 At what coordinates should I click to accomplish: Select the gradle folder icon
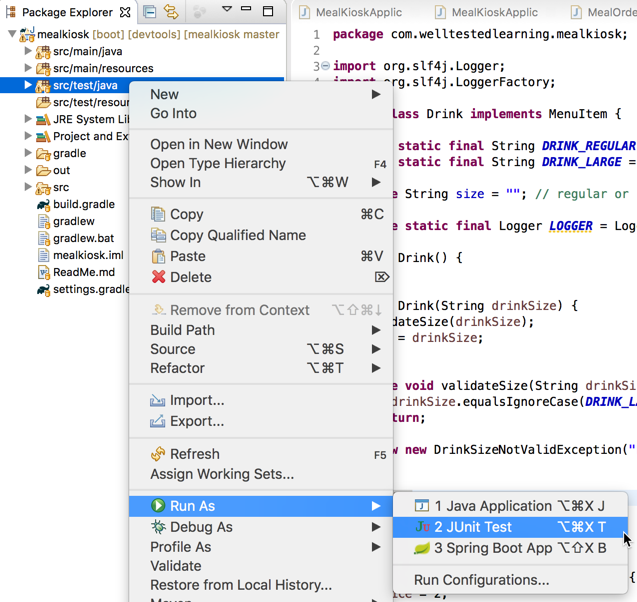pos(43,154)
